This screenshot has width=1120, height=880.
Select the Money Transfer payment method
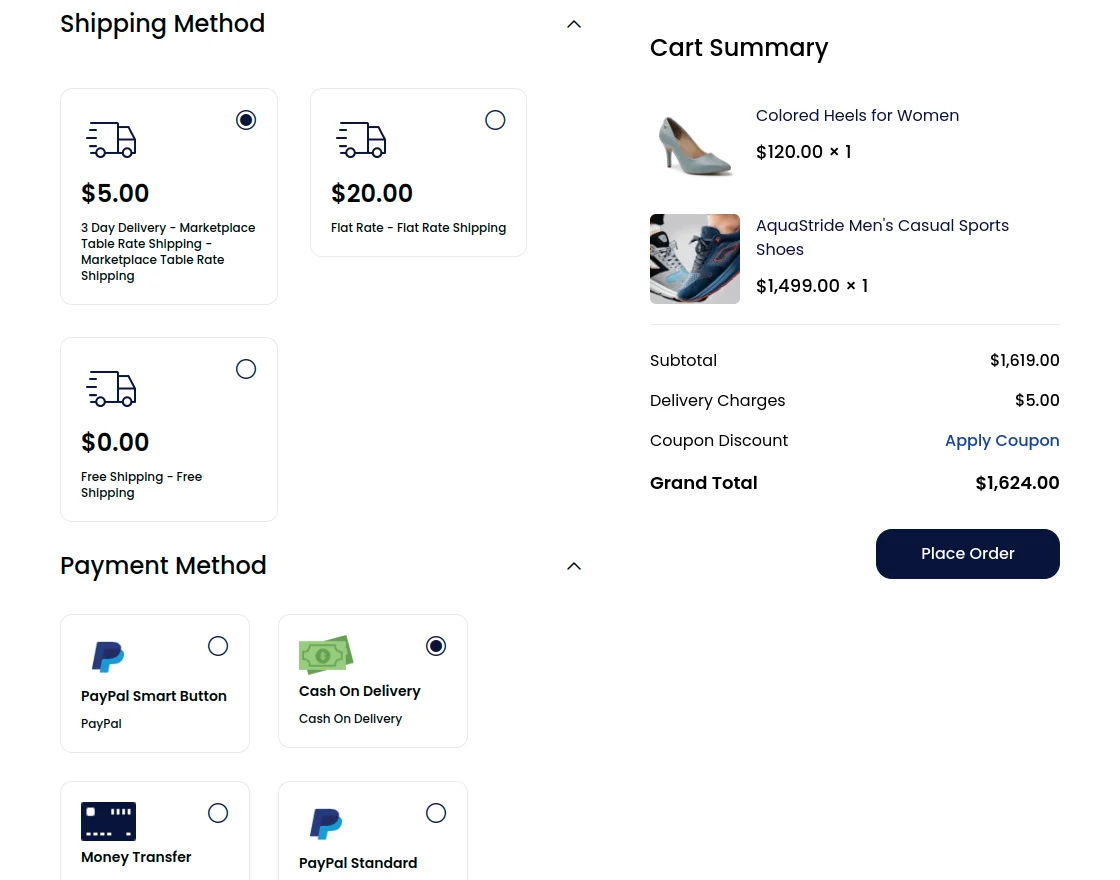coord(218,813)
